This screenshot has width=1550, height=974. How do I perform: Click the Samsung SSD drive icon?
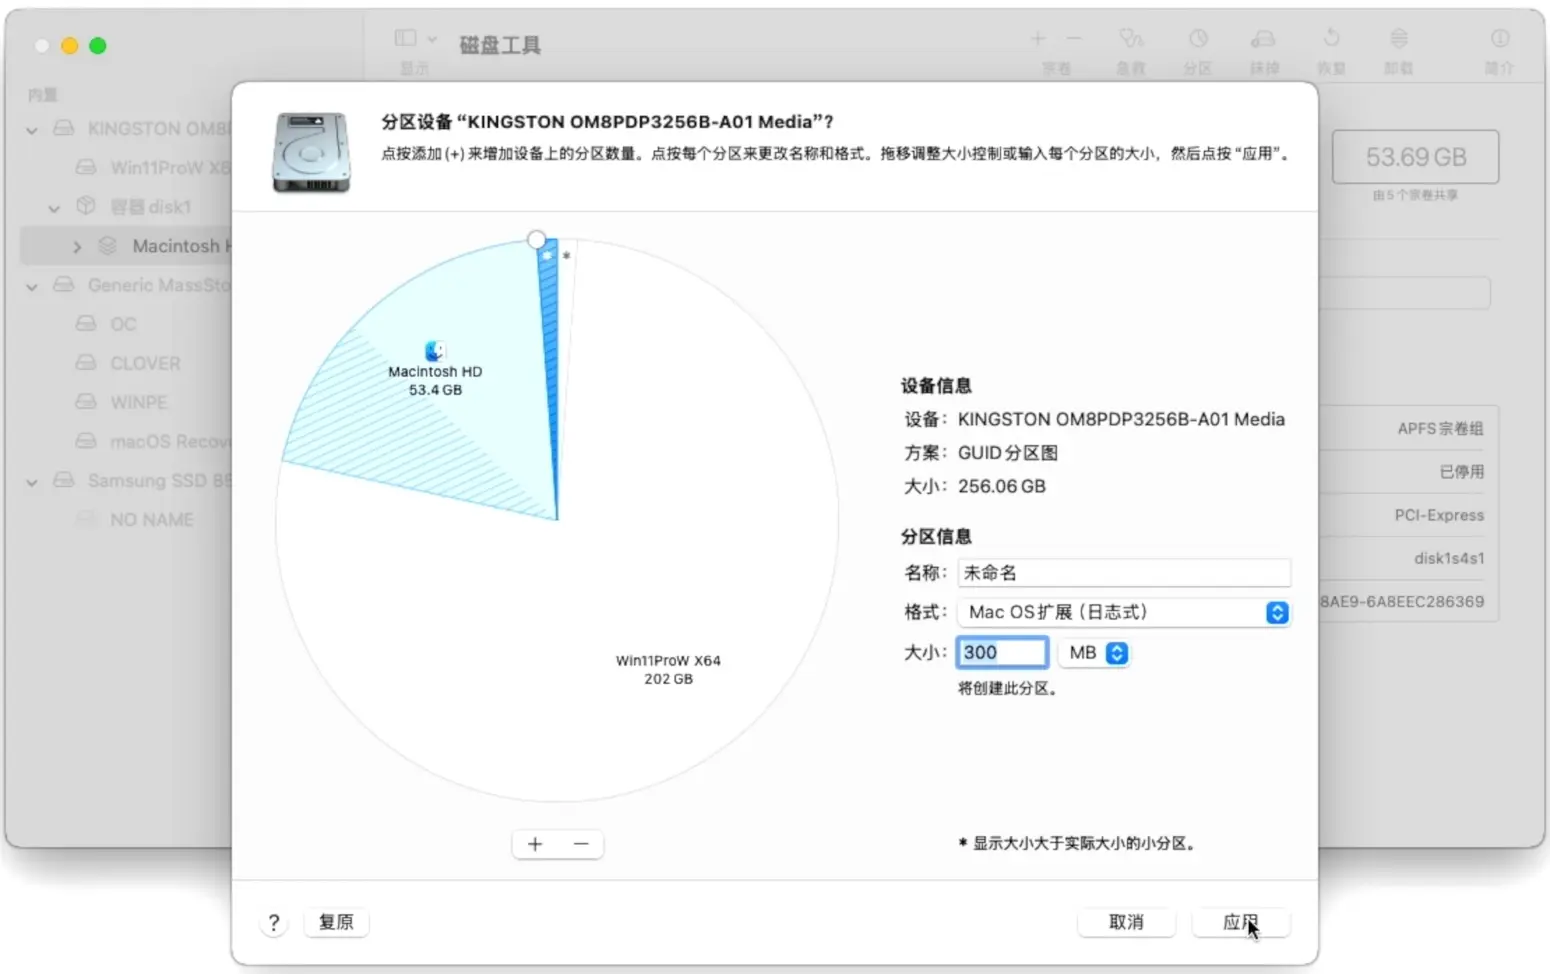[63, 480]
